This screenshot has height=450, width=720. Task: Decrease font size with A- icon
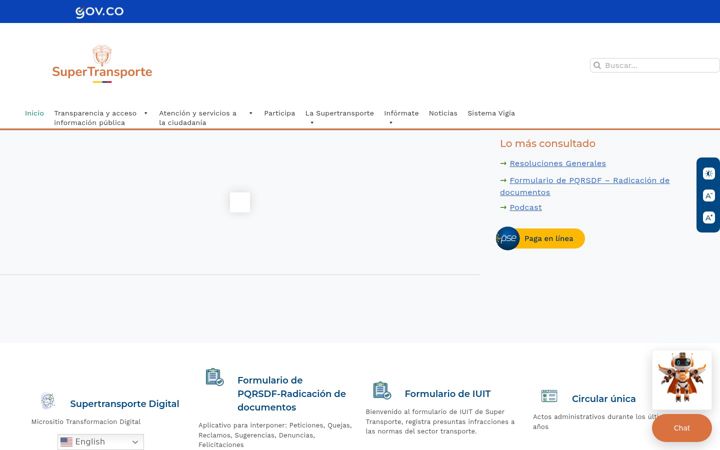pos(709,196)
